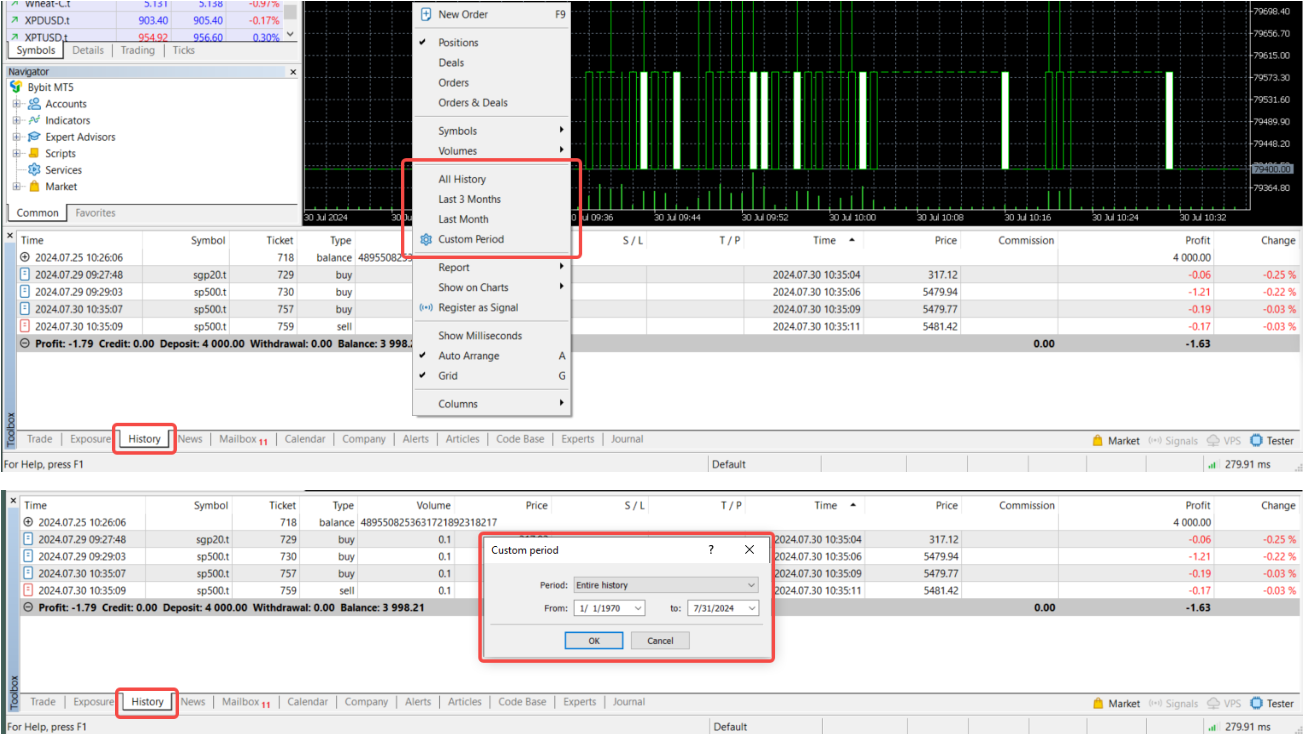Choose Last 3 Months from context menu
The image size is (1303, 736).
pyautogui.click(x=469, y=199)
